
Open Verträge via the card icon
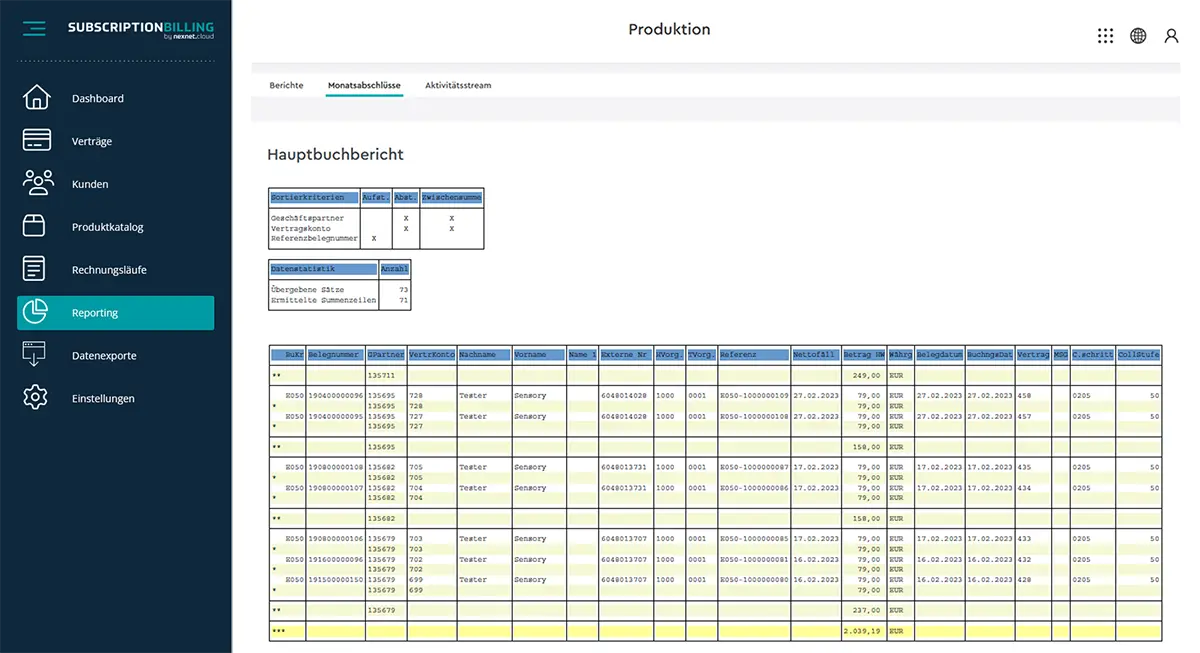pos(36,141)
